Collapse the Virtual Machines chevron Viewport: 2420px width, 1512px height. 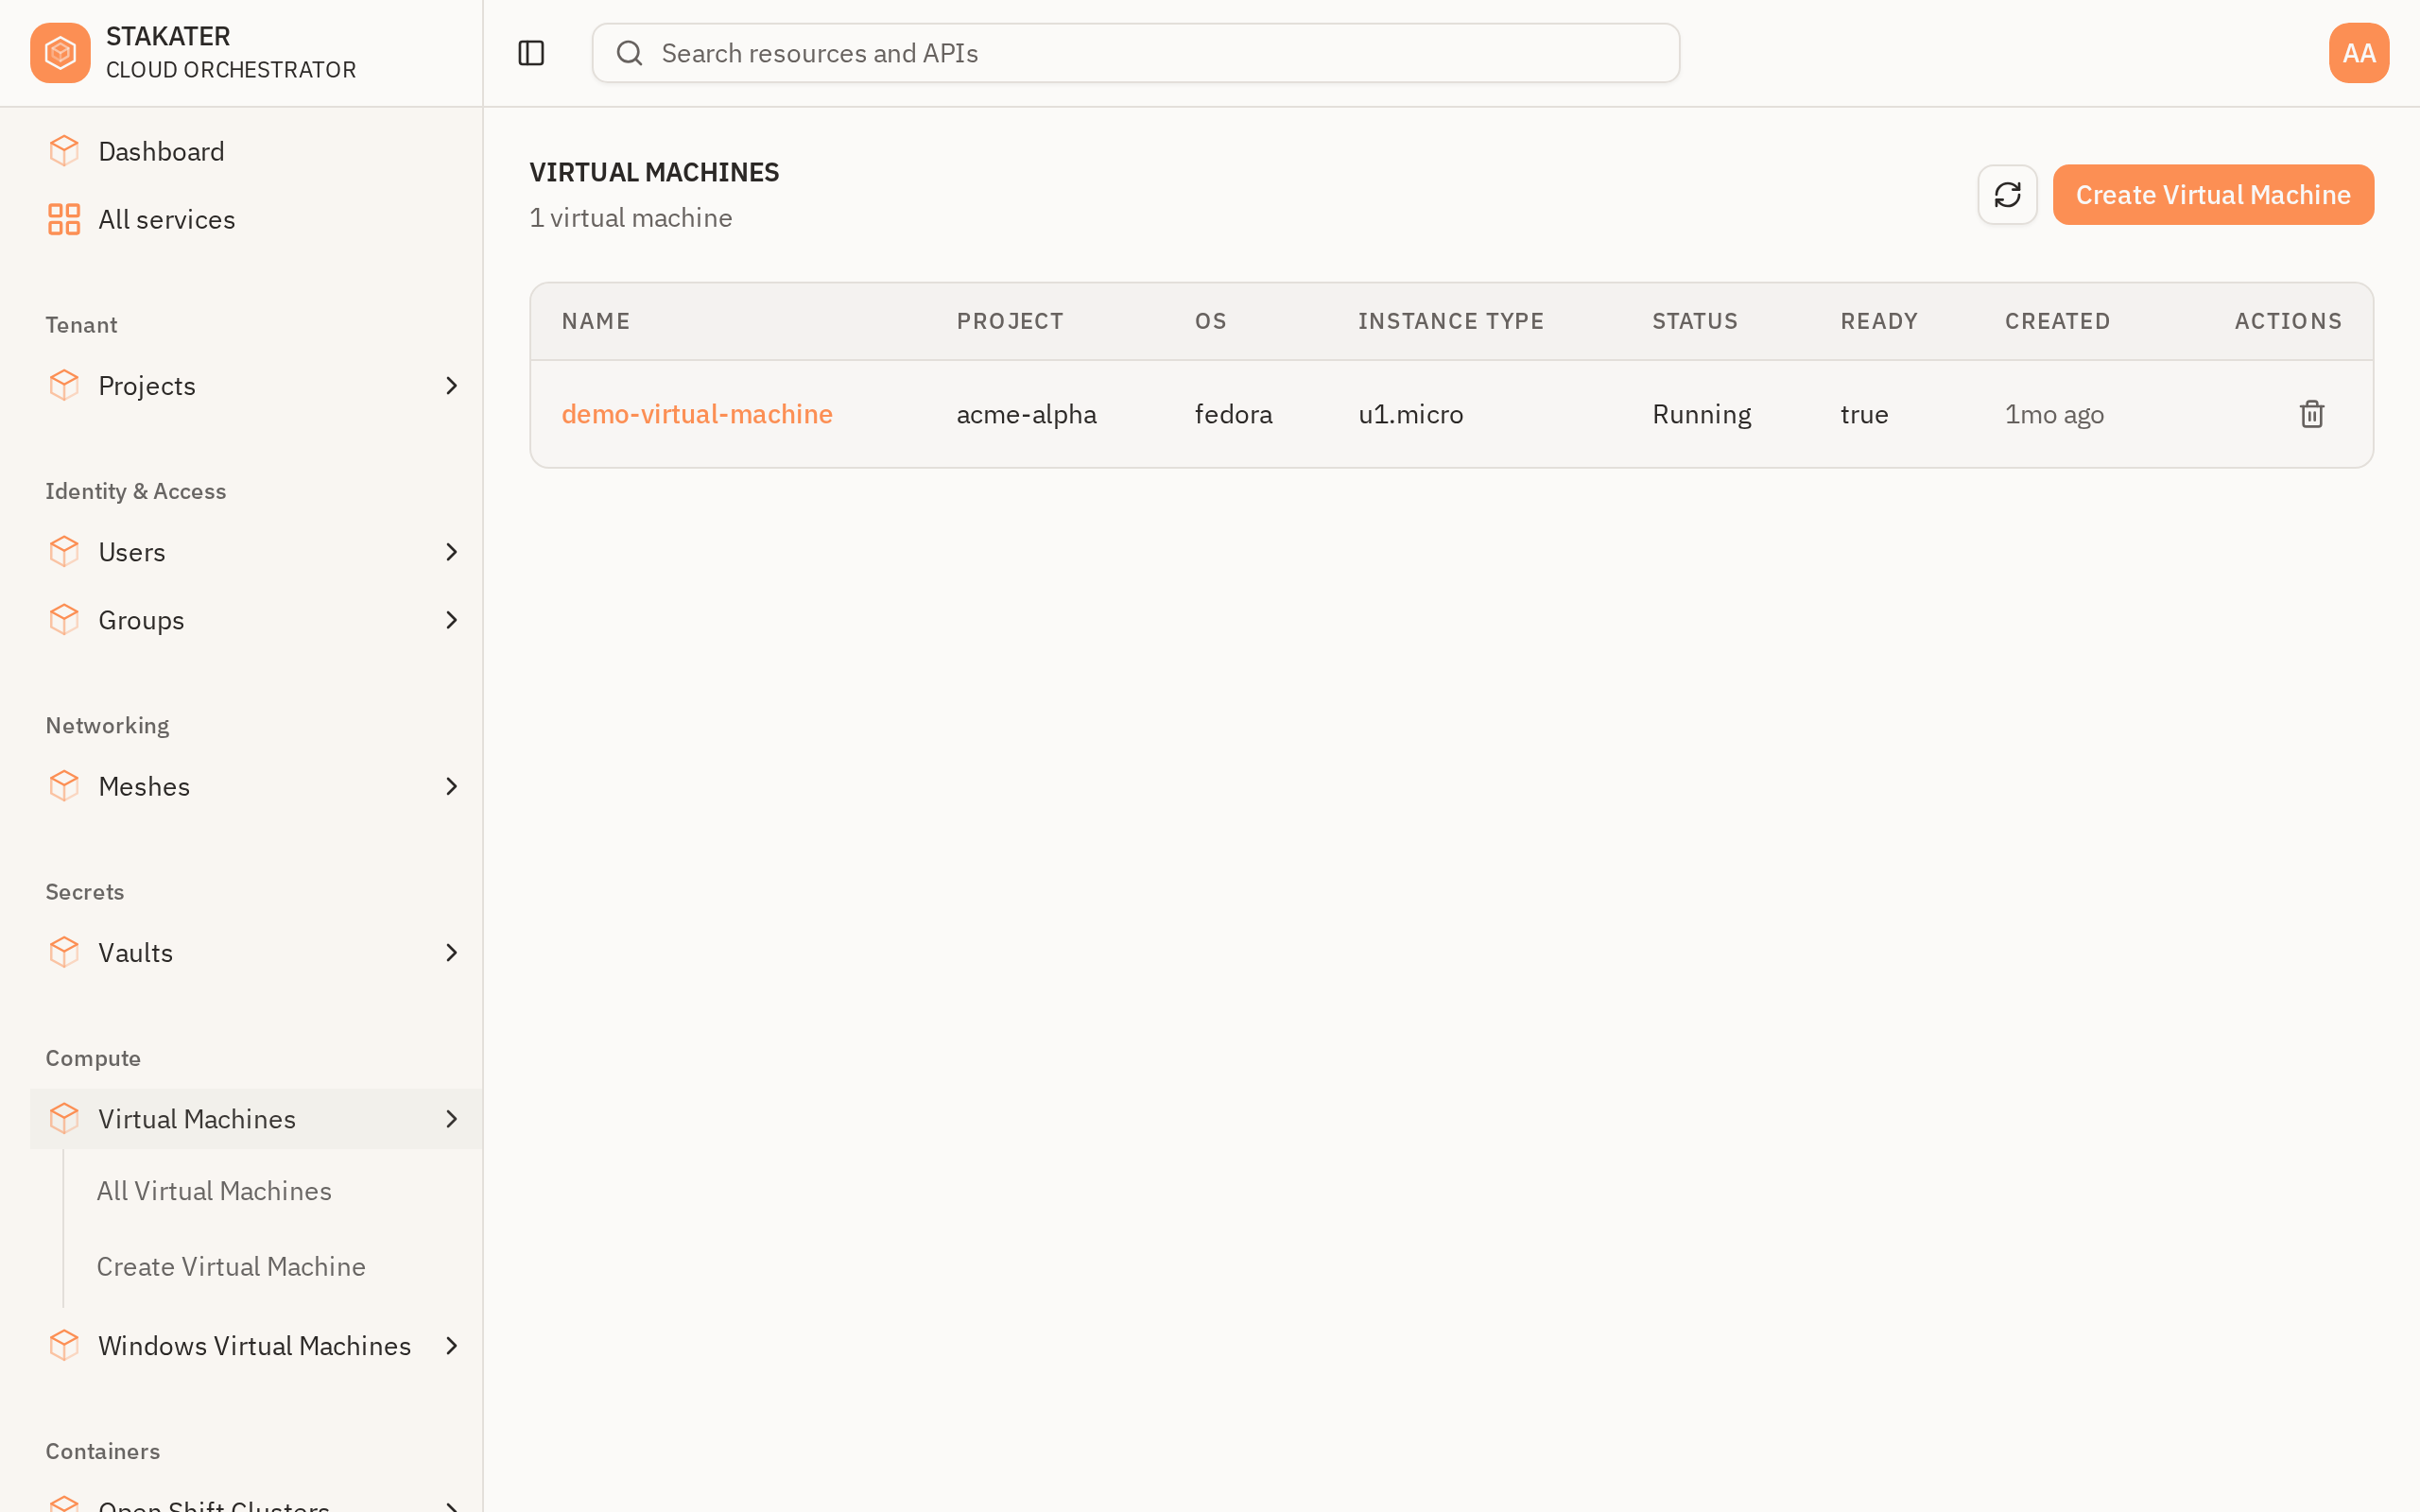pyautogui.click(x=451, y=1118)
